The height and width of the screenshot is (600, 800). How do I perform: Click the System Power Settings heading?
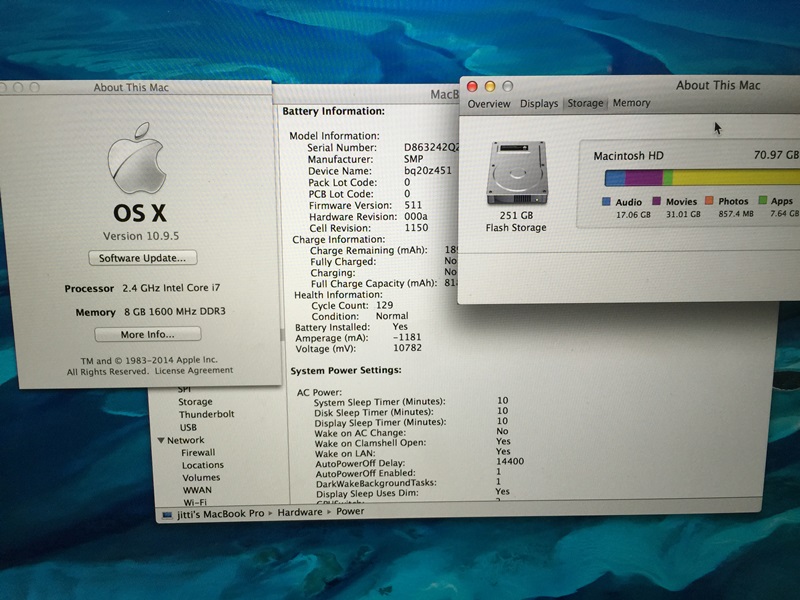click(346, 370)
